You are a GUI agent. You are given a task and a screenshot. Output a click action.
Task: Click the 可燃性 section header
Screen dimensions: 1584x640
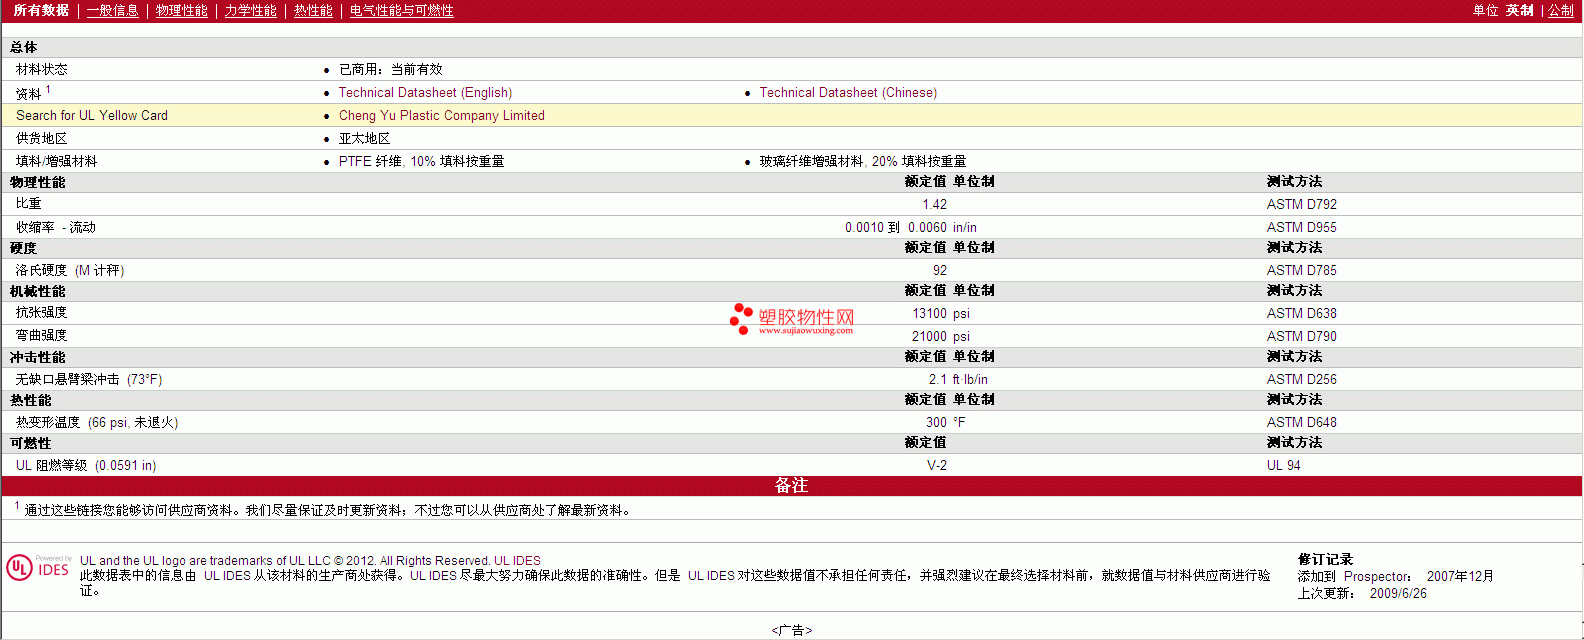[x=31, y=443]
